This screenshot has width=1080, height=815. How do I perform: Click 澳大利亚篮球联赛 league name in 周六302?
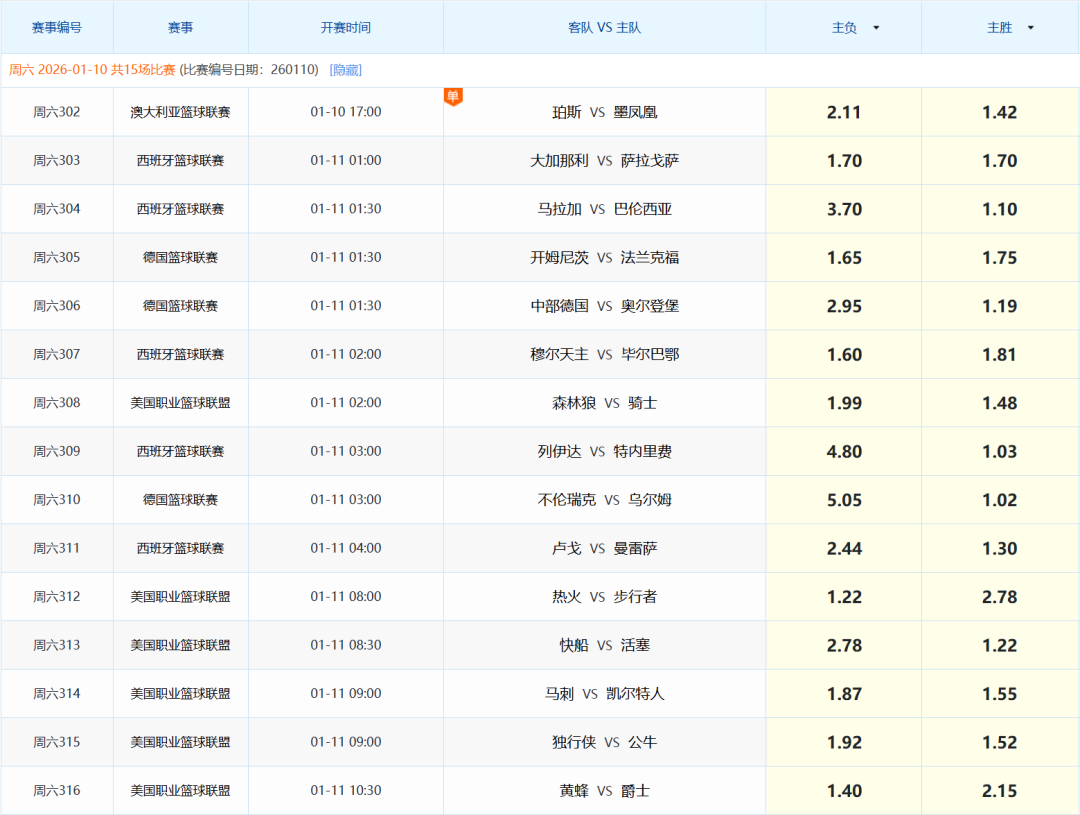coord(180,112)
